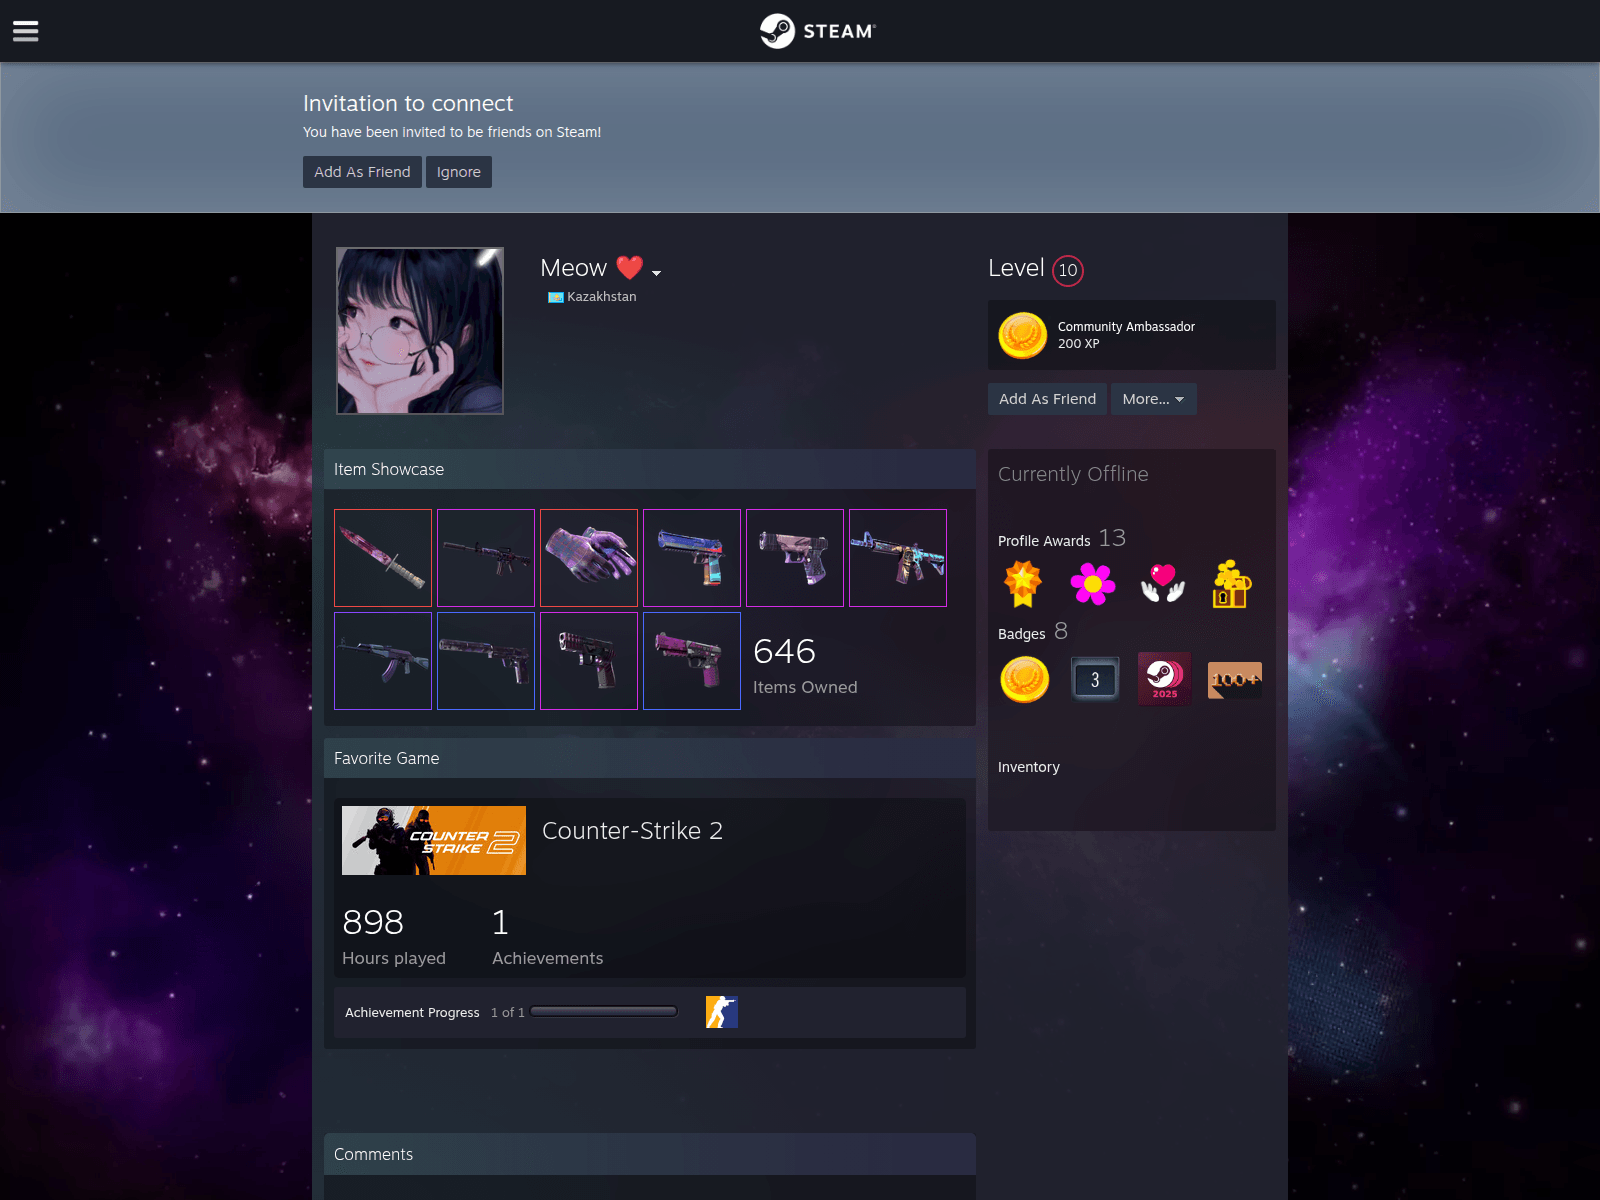Click the 100+ badge icon
This screenshot has height=1200, width=1600.
1235,680
